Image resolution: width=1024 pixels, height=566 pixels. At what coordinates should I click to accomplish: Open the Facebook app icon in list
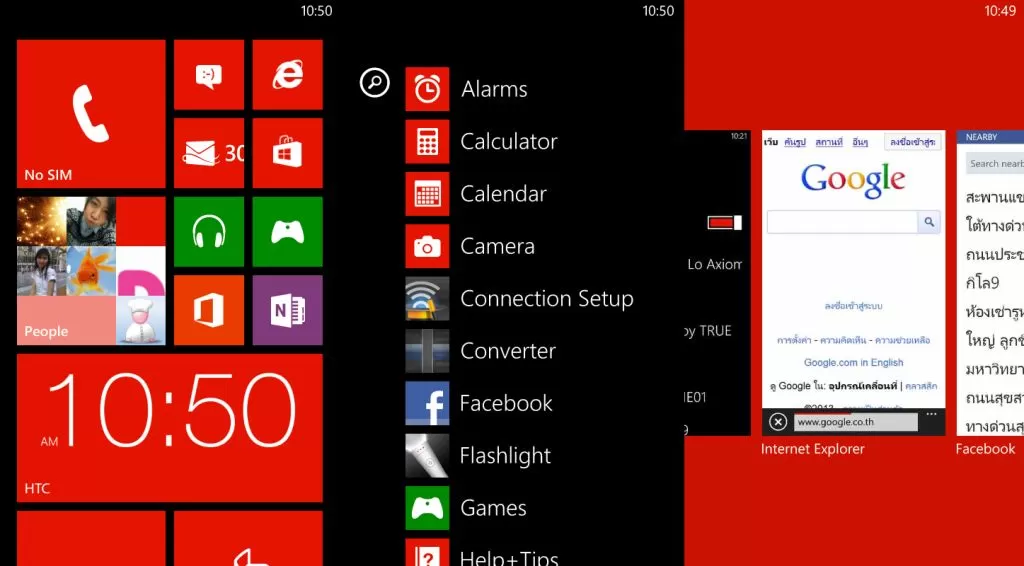[x=427, y=403]
